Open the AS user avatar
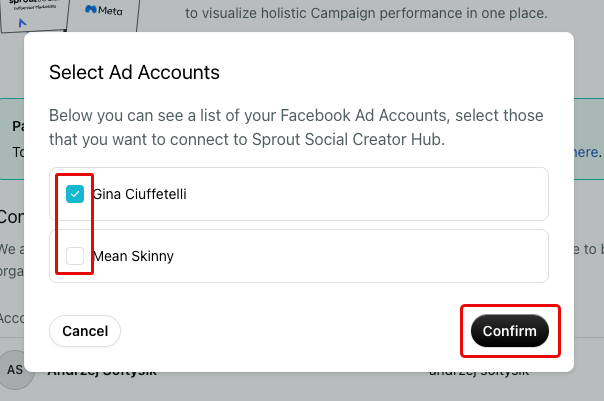 coord(15,370)
